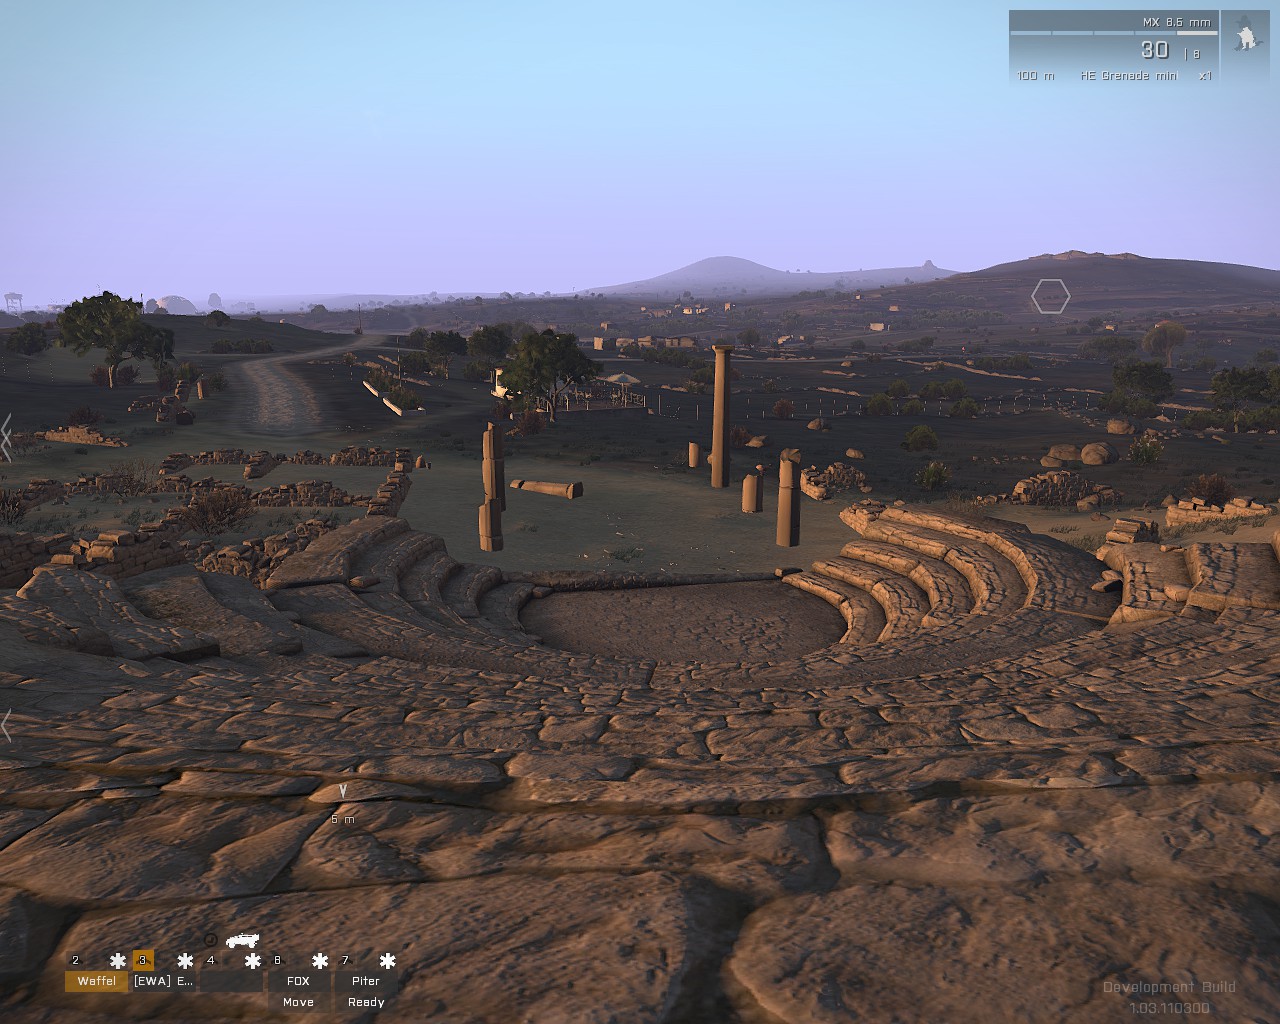
Task: Click the 5 m waypoint arrow marker
Action: click(x=343, y=791)
